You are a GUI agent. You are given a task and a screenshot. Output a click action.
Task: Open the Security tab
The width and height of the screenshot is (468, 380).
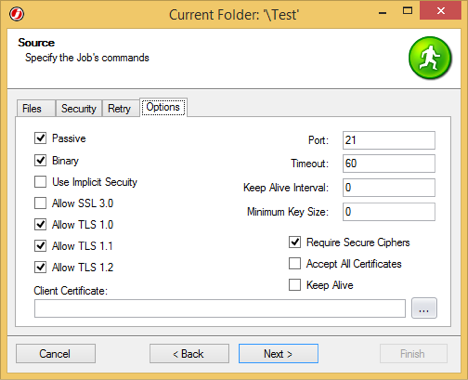(79, 108)
